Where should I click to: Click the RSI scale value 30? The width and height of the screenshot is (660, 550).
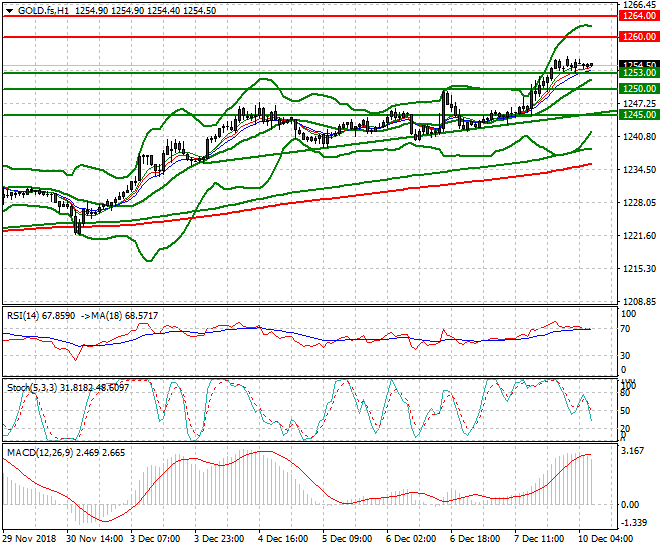[x=625, y=356]
